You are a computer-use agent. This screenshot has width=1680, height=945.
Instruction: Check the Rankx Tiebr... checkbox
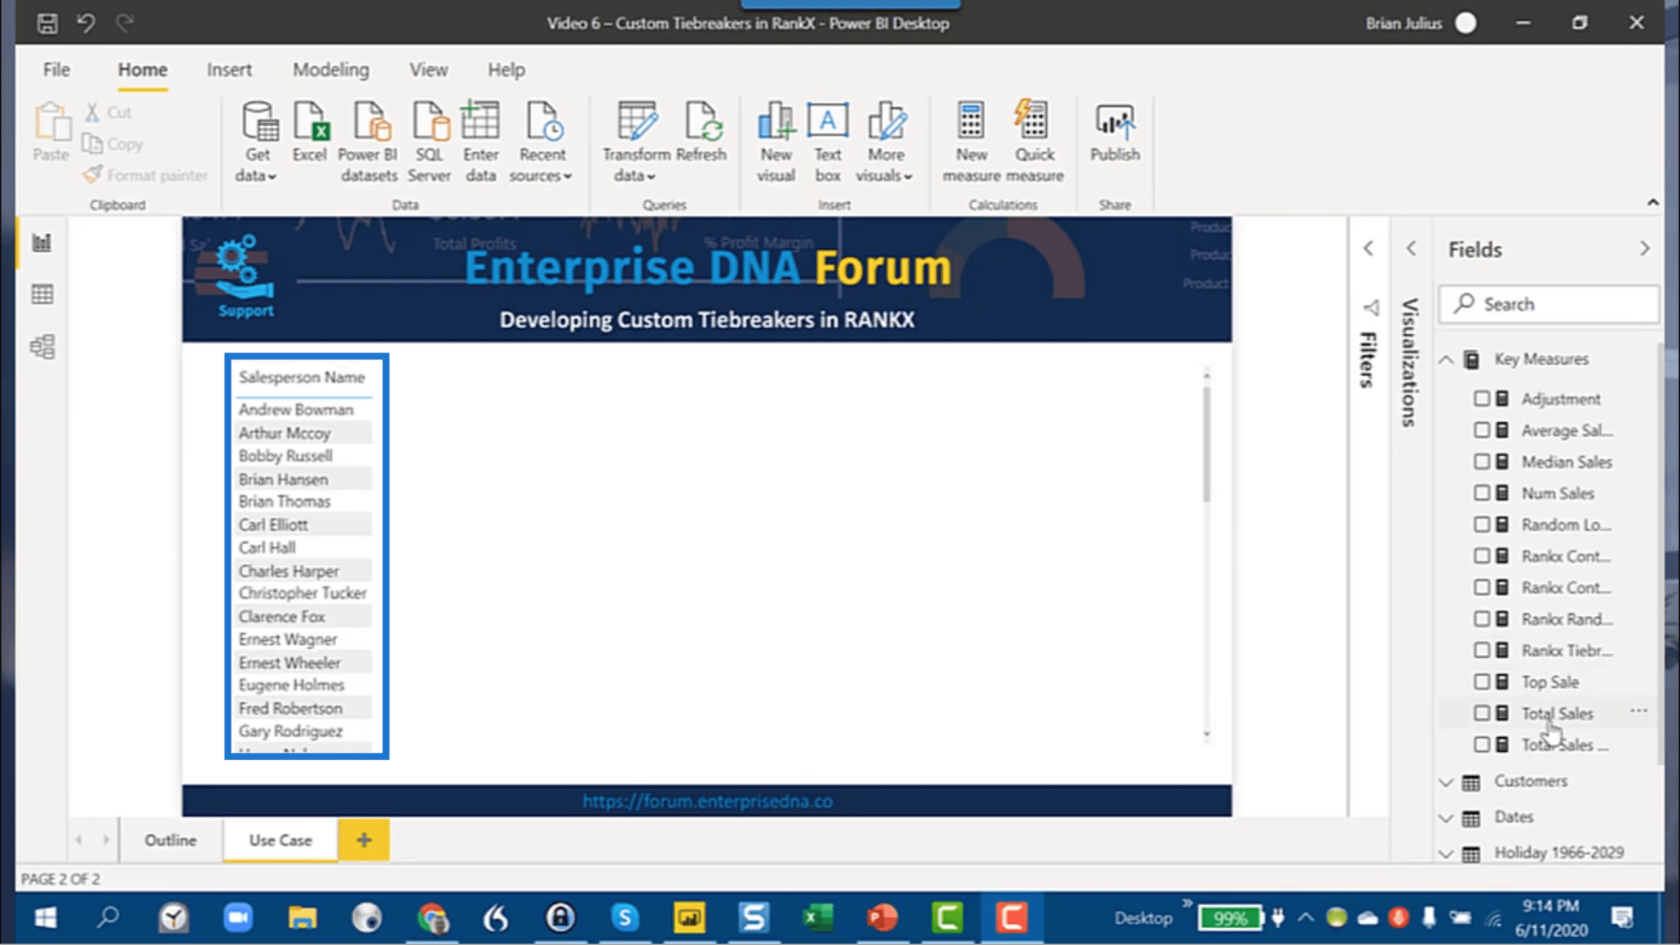1482,650
